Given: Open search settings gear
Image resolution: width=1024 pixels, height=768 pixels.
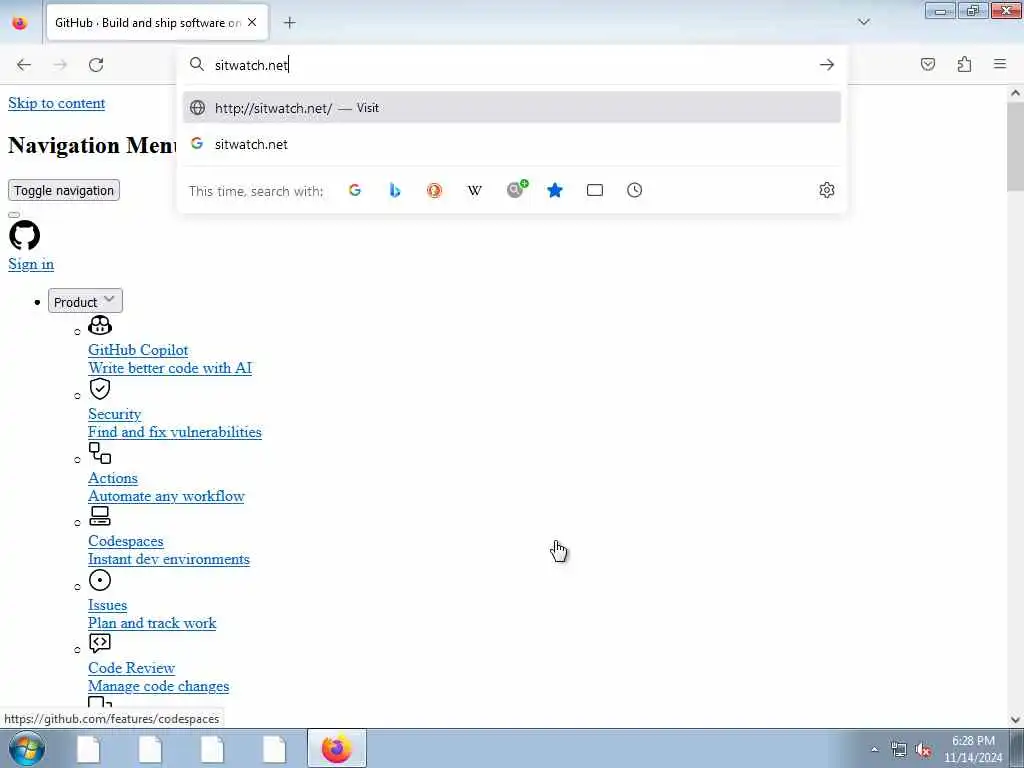Looking at the screenshot, I should click(x=827, y=190).
